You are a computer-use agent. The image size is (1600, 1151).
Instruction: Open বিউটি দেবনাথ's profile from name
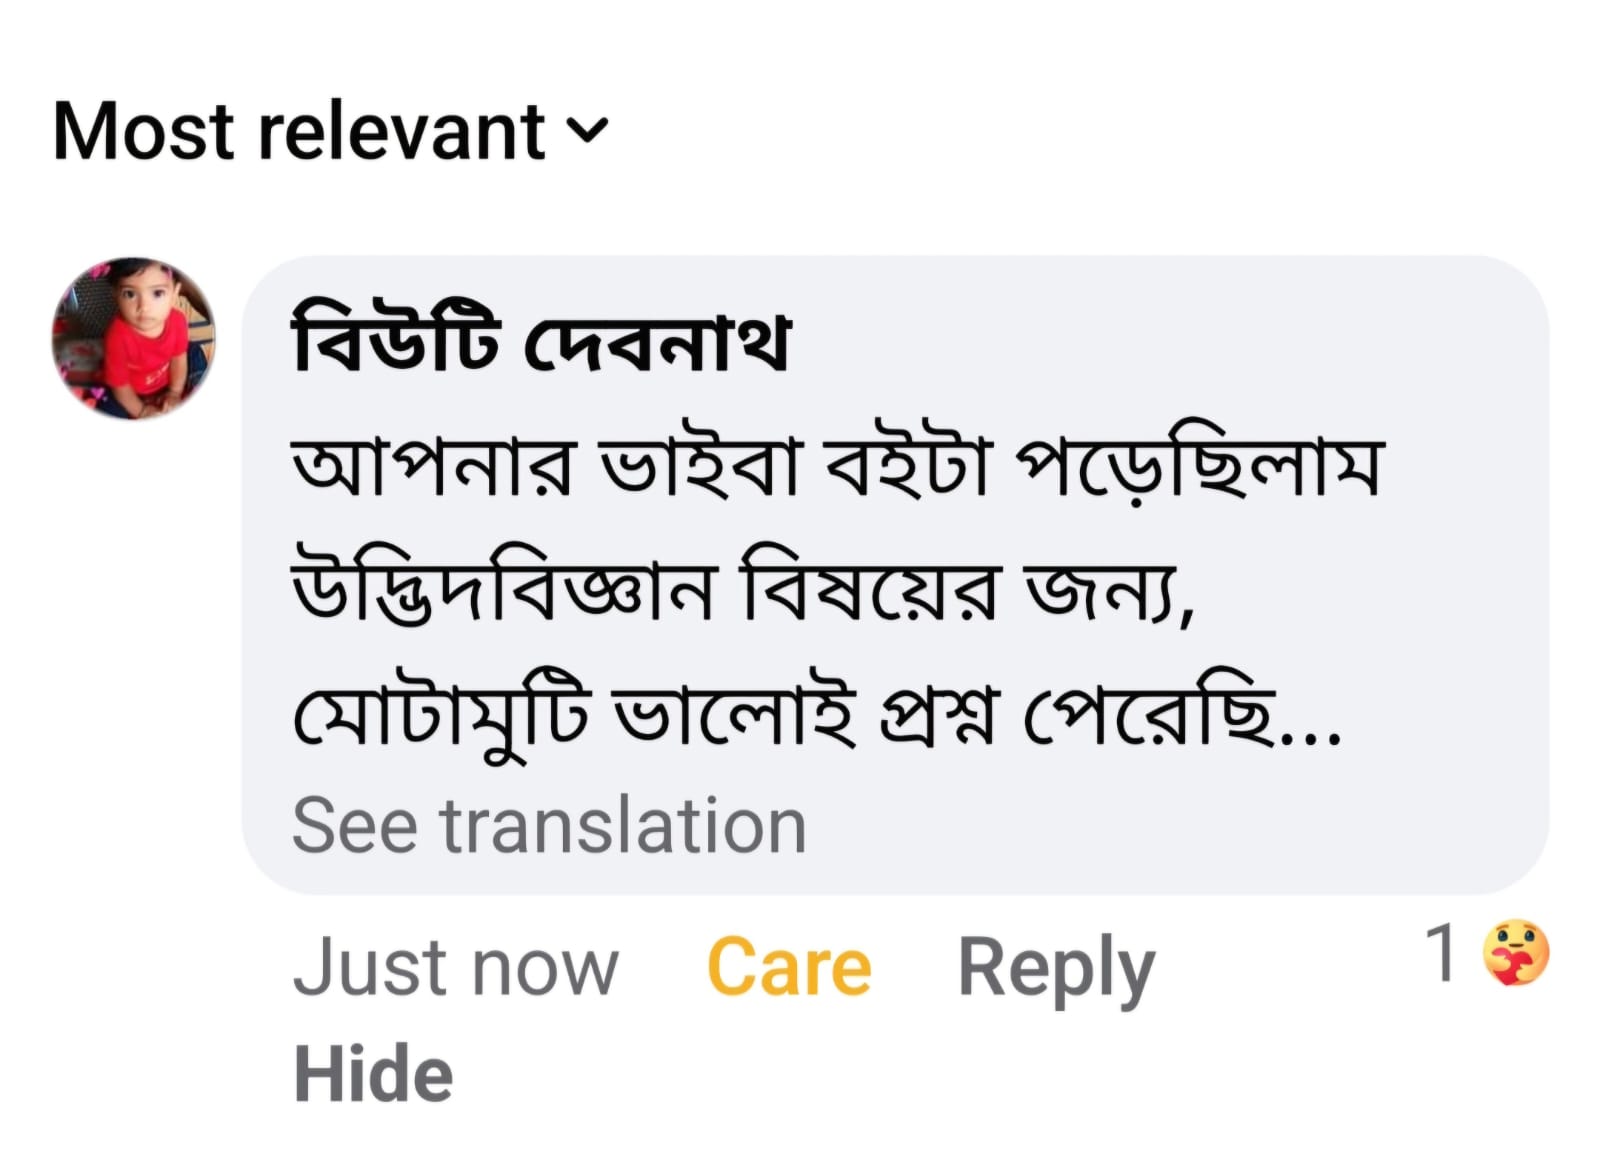pyautogui.click(x=541, y=341)
